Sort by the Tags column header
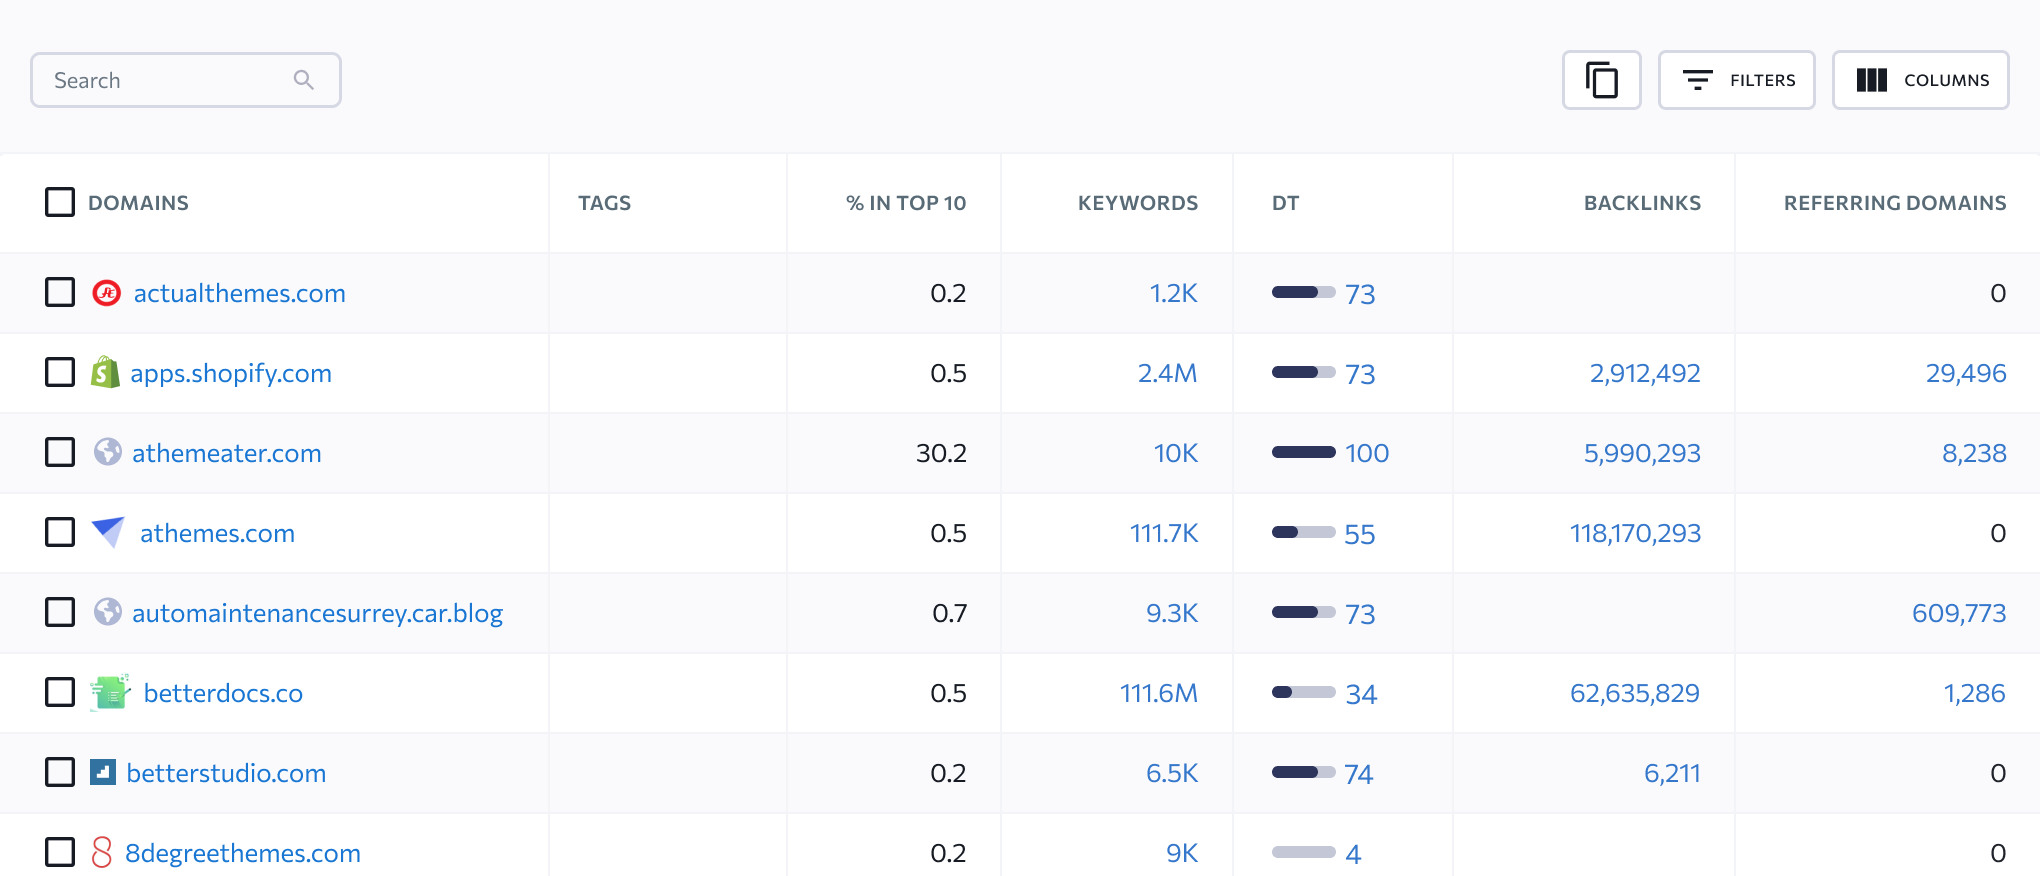Screen dimensions: 2040x876 pyautogui.click(x=604, y=203)
